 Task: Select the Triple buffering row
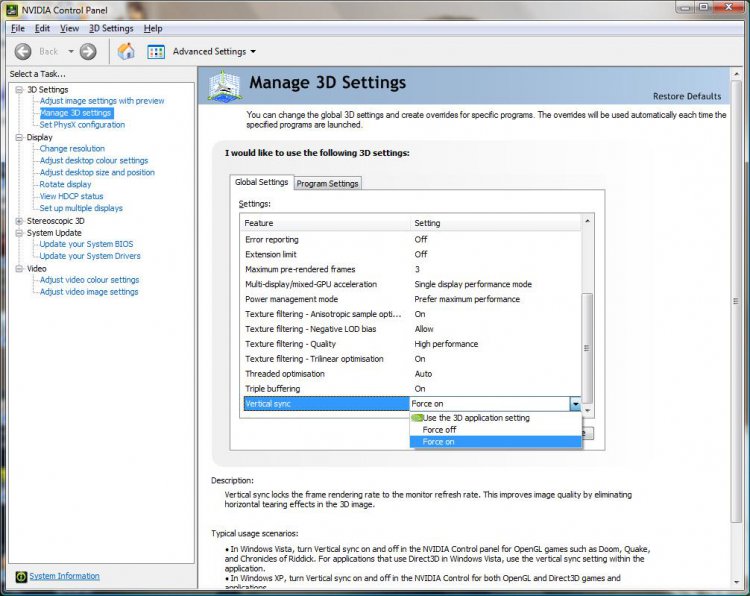coord(412,389)
